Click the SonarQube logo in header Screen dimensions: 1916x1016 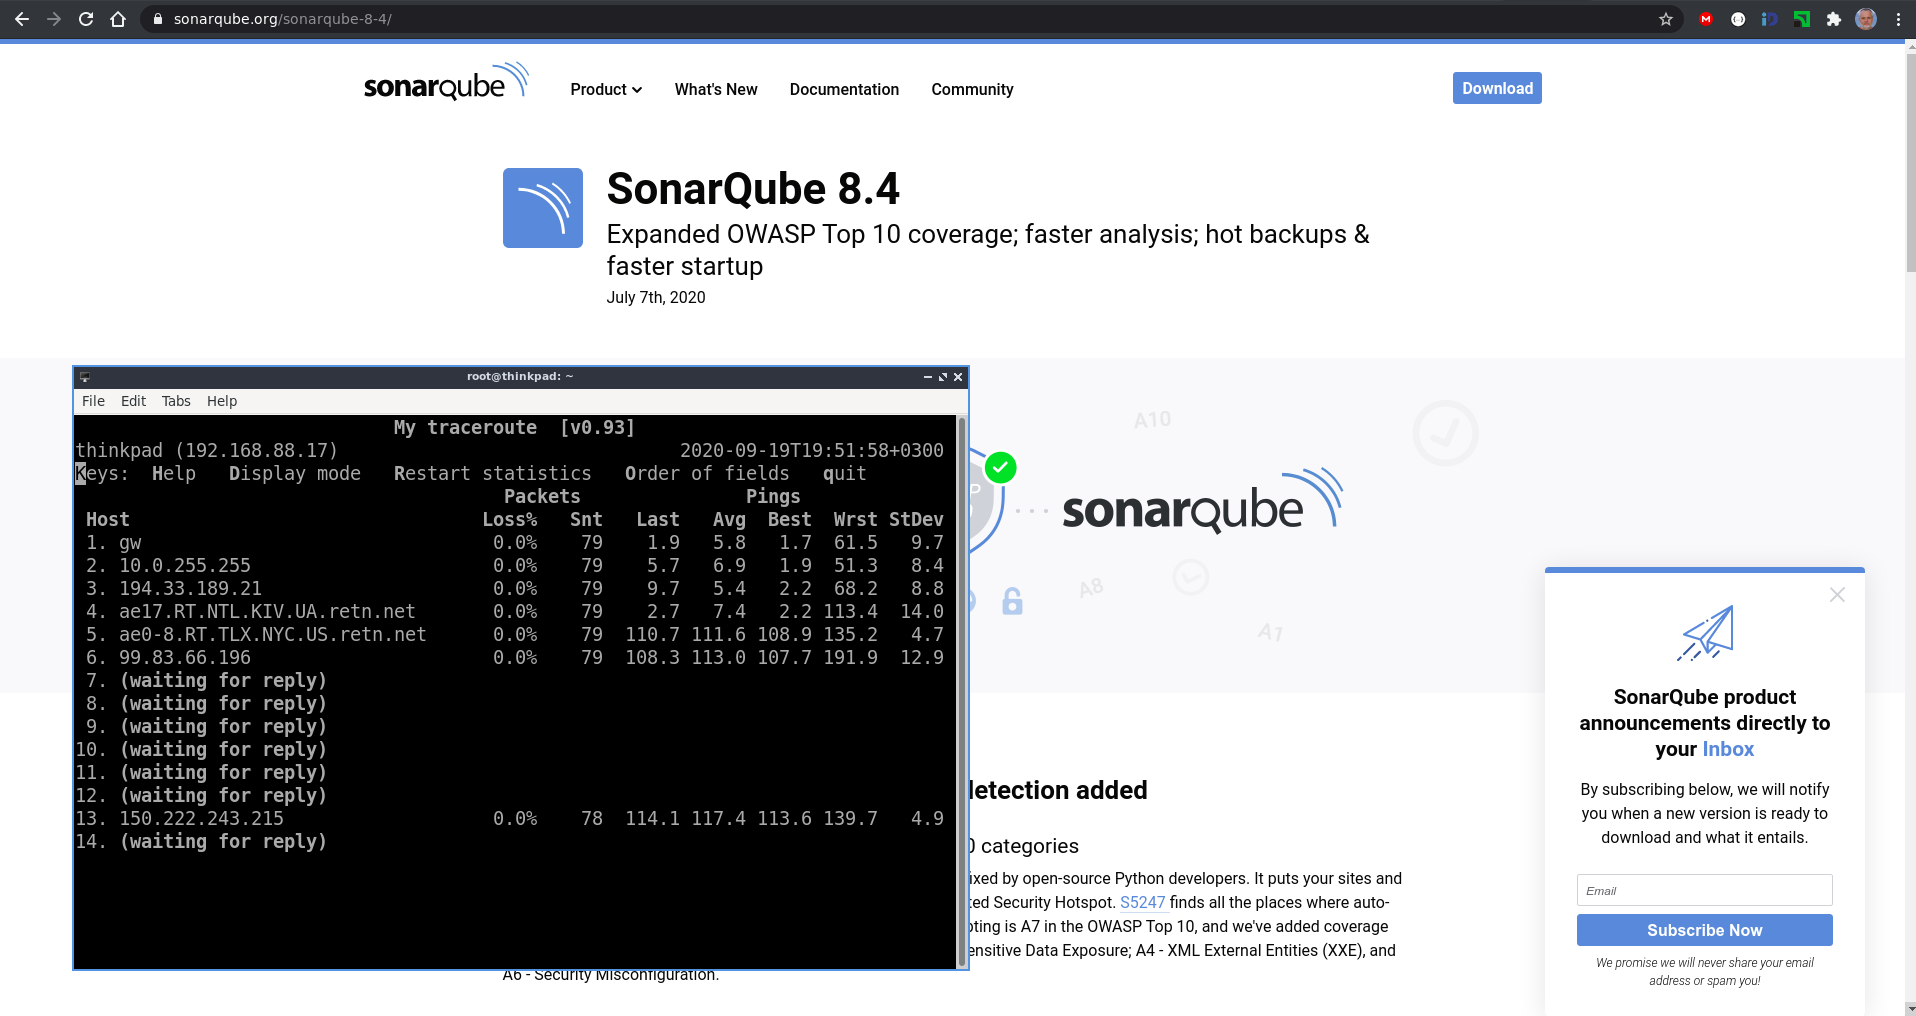[x=445, y=84]
